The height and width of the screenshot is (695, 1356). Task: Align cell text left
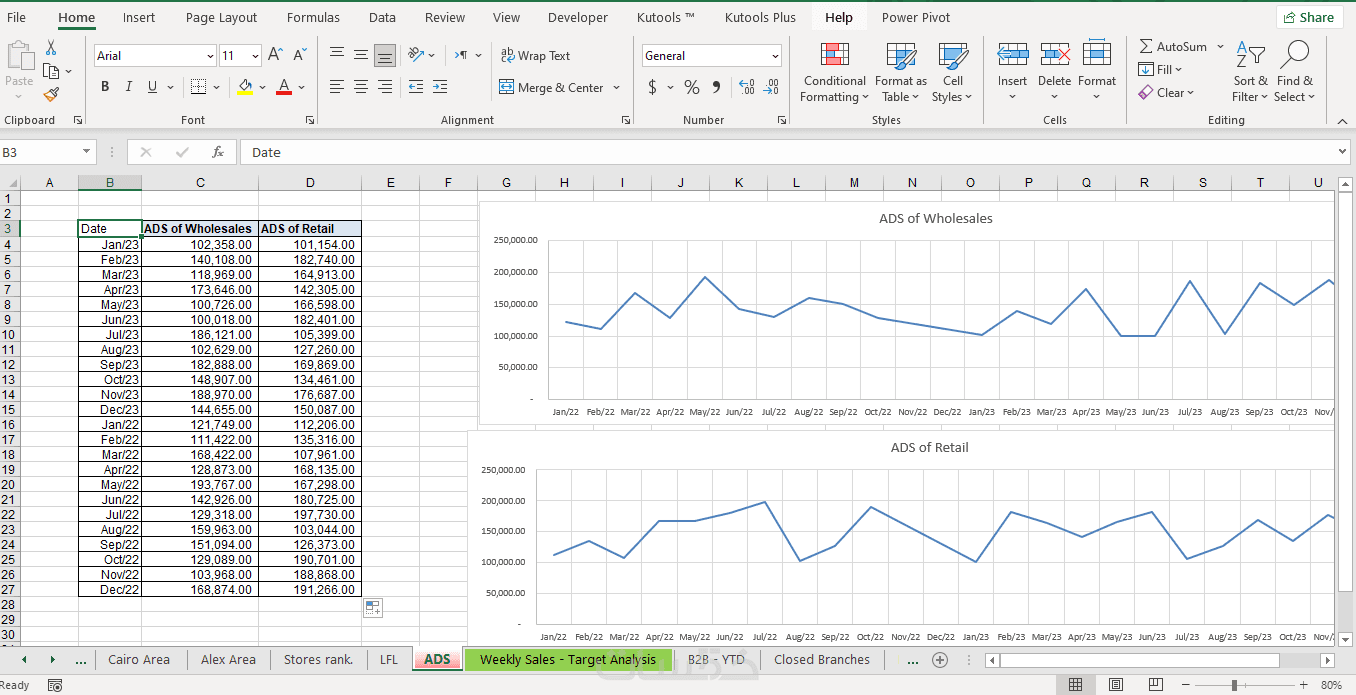point(337,87)
